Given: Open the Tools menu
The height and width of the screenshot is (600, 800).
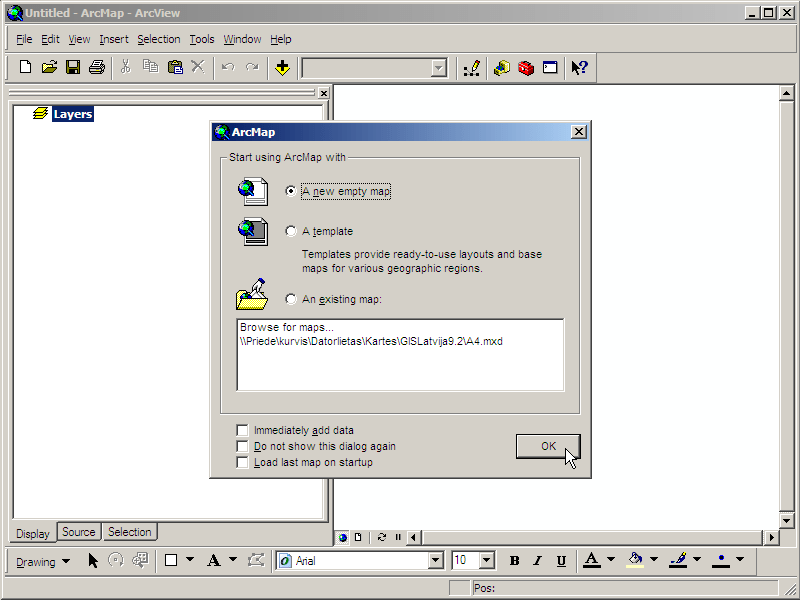Looking at the screenshot, I should (x=202, y=39).
